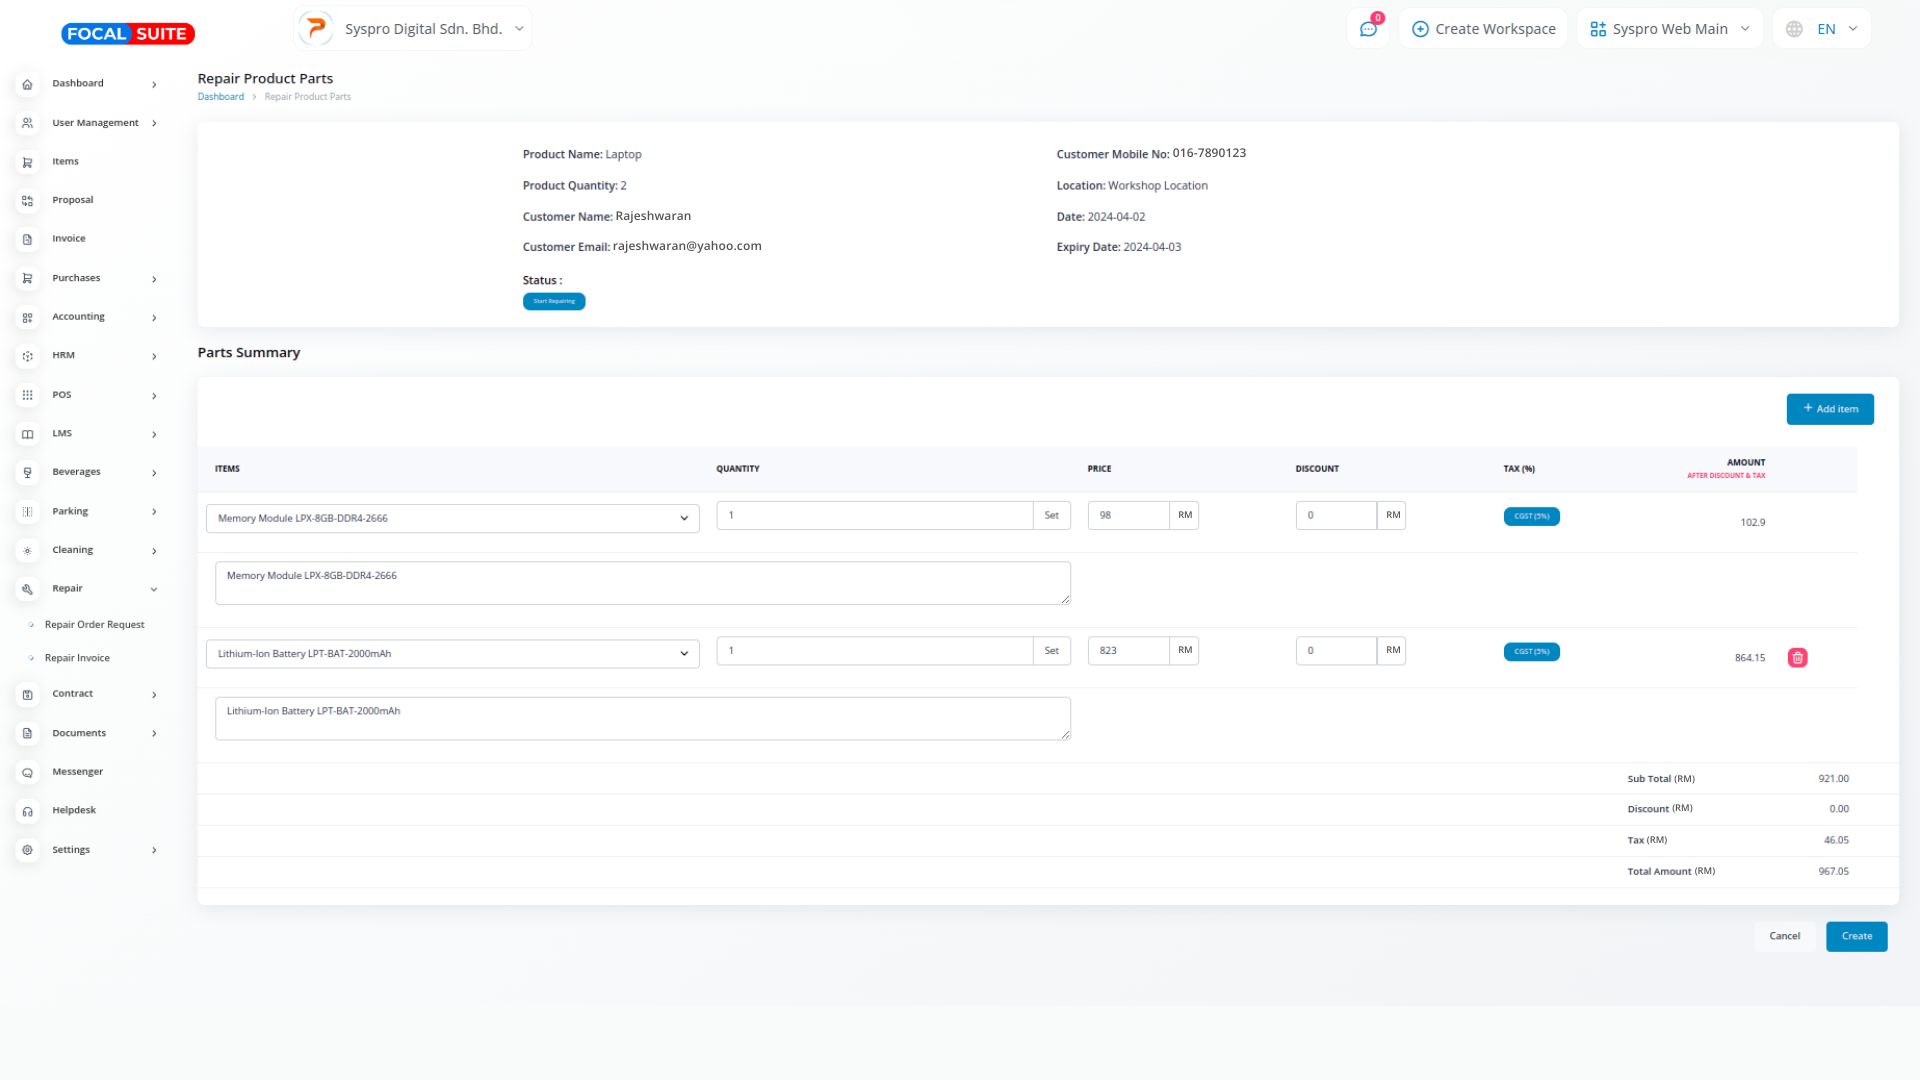
Task: Open Messenger from the sidebar icon
Action: (x=28, y=772)
